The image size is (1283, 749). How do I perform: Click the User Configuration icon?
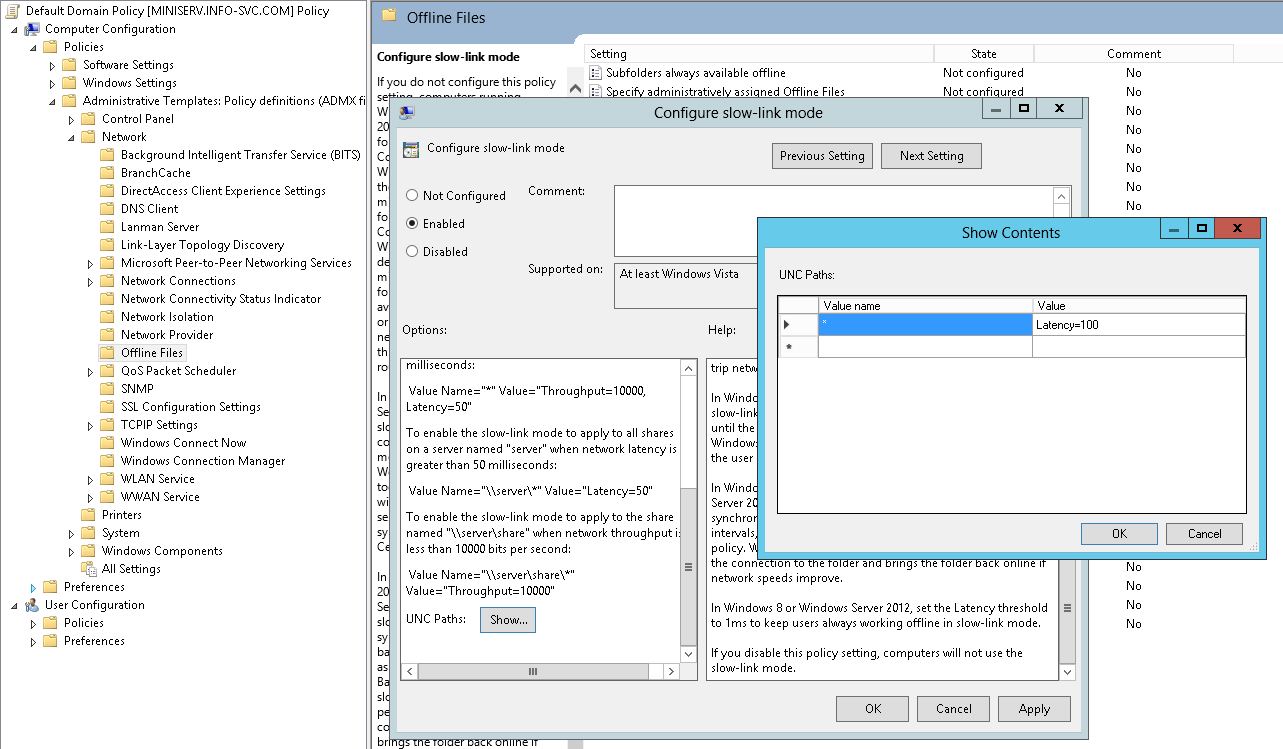coord(32,605)
